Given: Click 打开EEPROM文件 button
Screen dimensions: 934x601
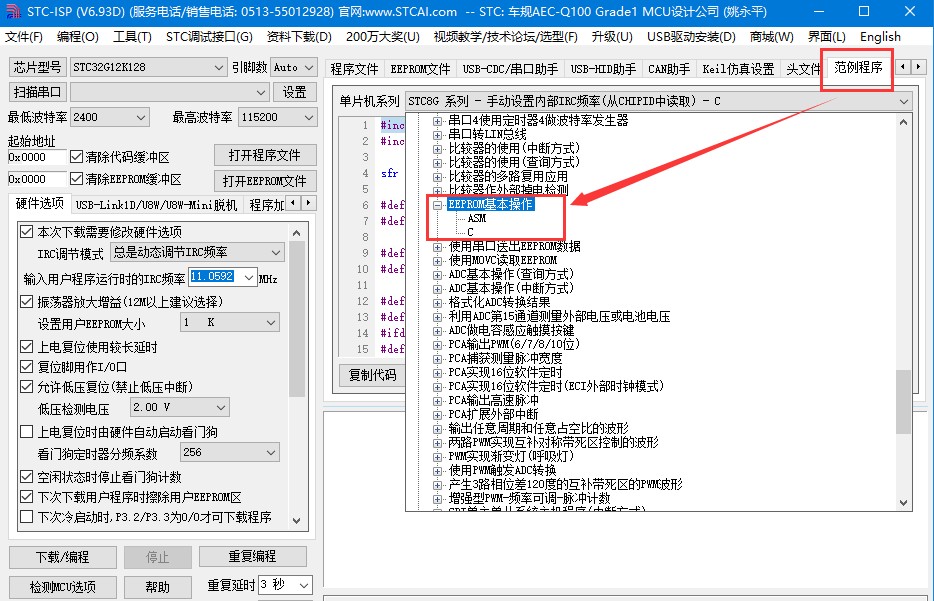Looking at the screenshot, I should [x=264, y=181].
